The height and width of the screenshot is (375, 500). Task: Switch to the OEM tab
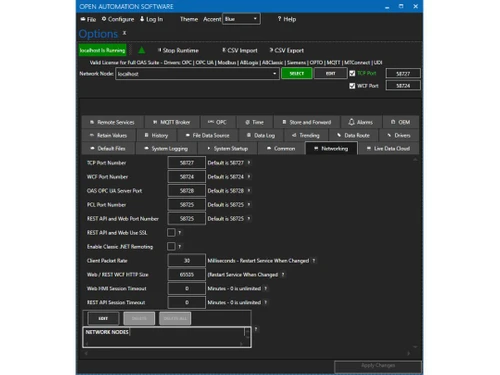[x=400, y=122]
